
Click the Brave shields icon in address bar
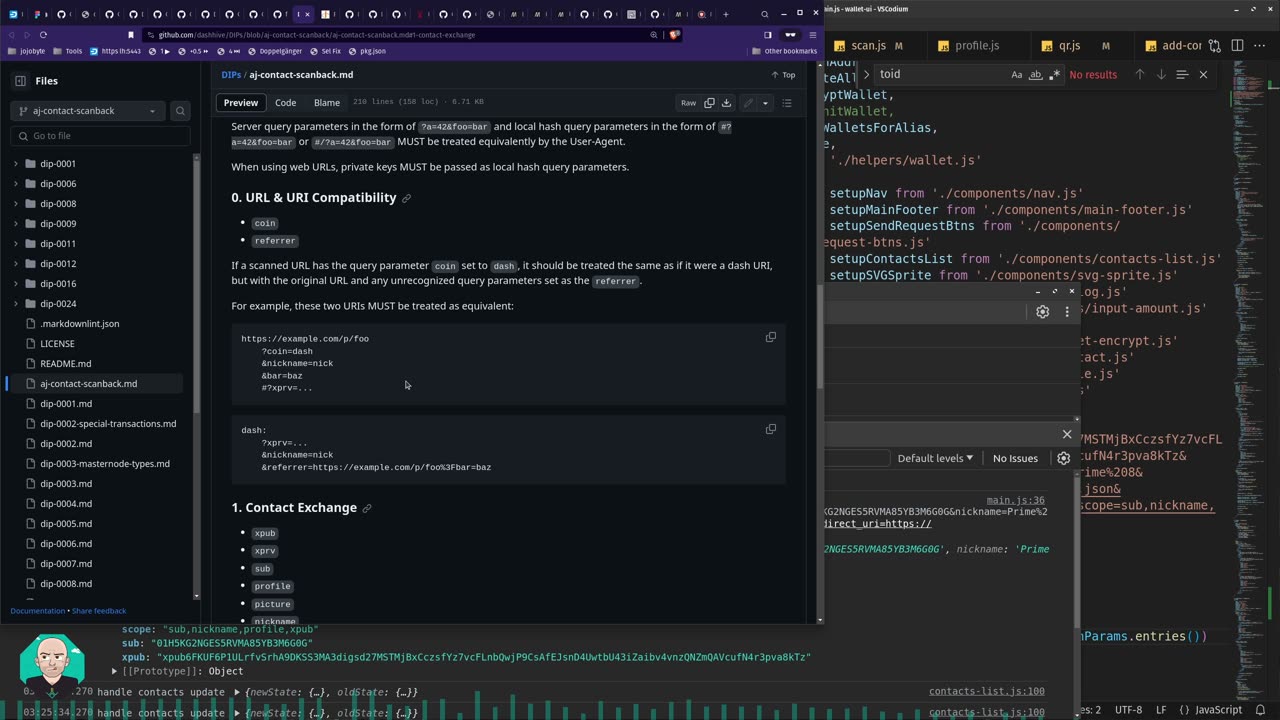pyautogui.click(x=674, y=35)
